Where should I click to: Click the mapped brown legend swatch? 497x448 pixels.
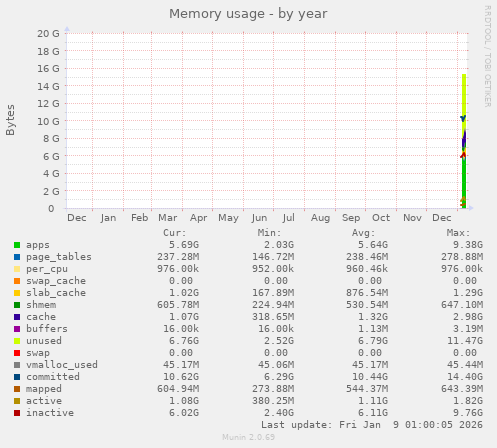pos(17,389)
